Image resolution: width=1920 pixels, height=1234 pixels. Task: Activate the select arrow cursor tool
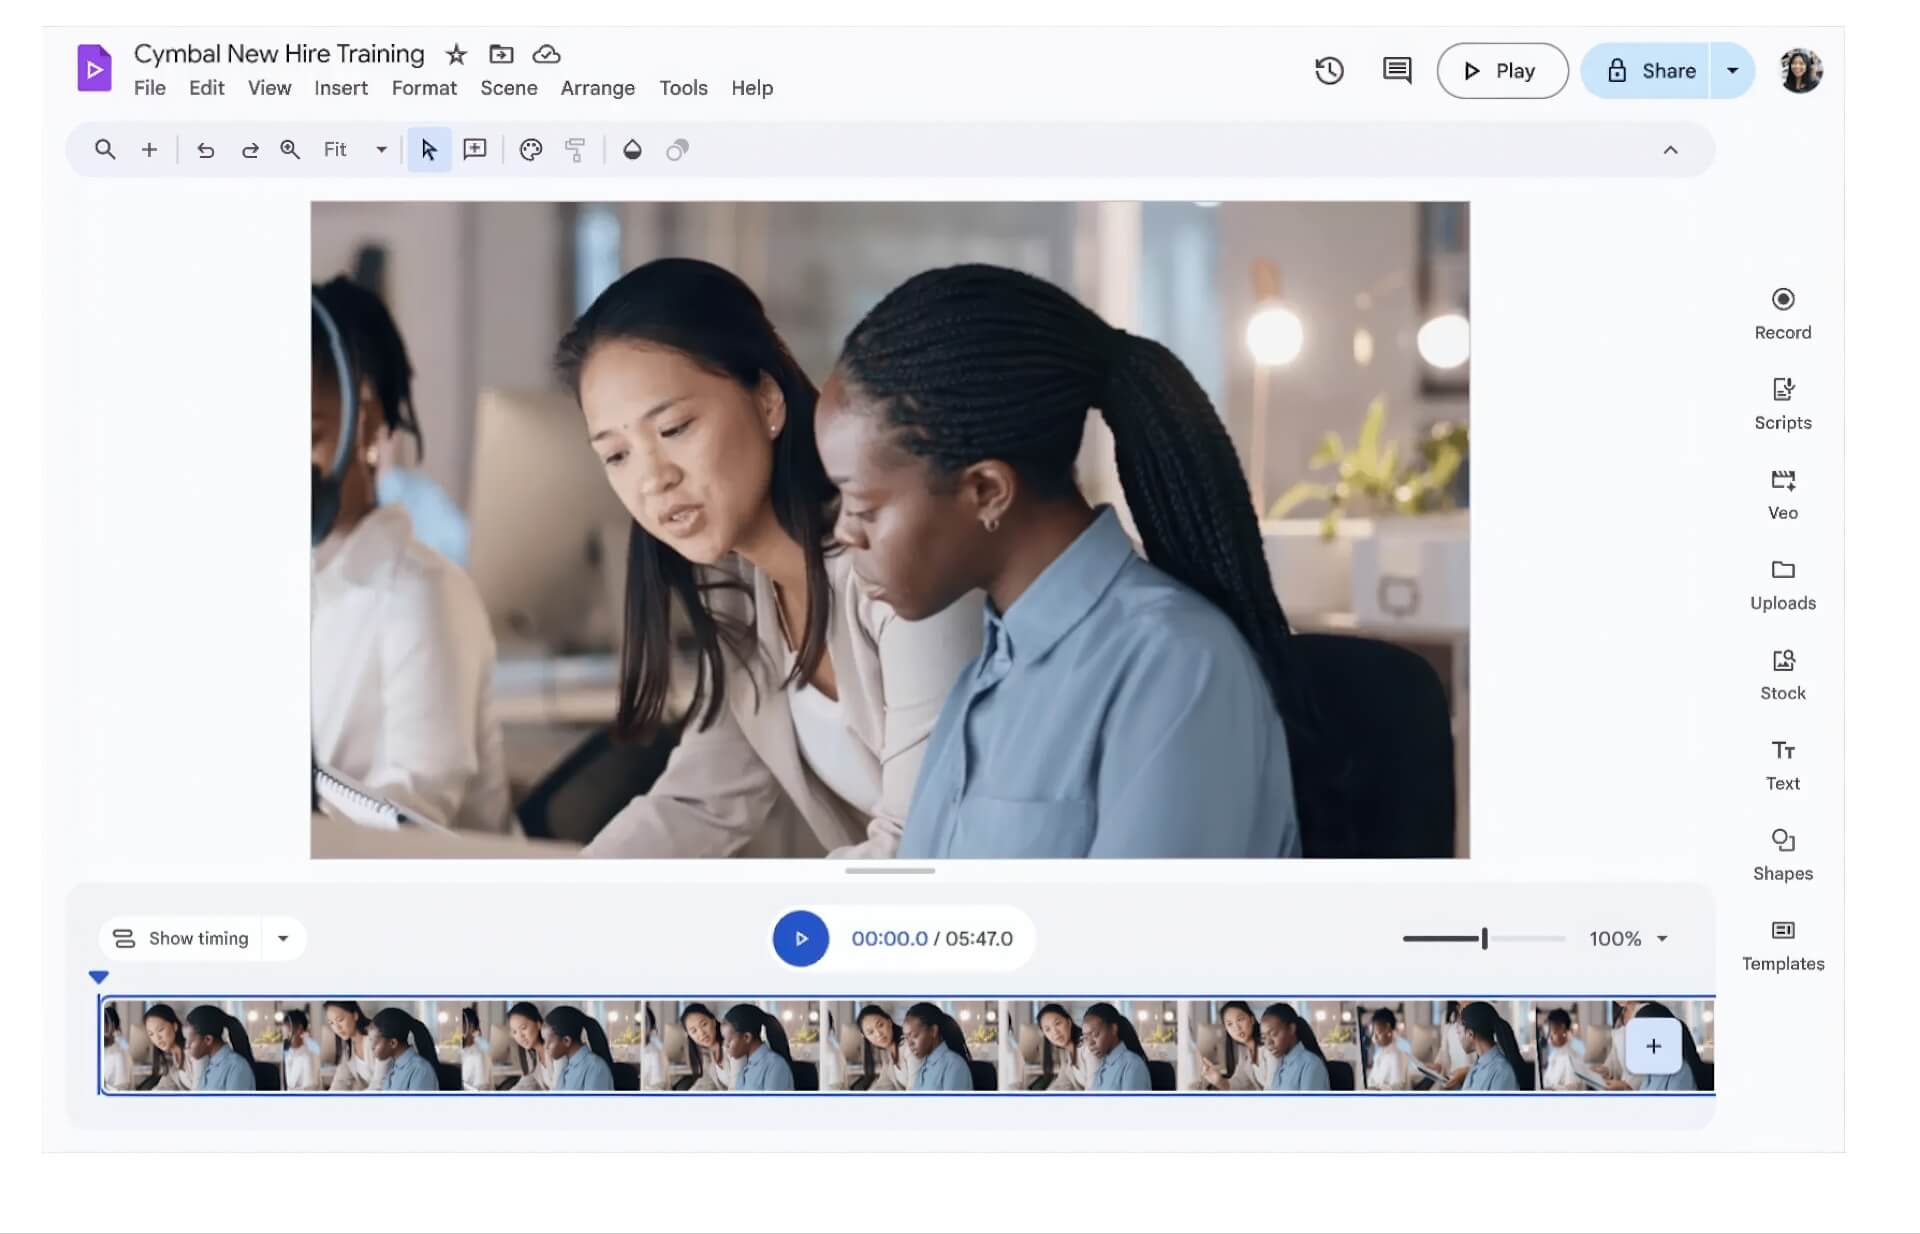[429, 150]
